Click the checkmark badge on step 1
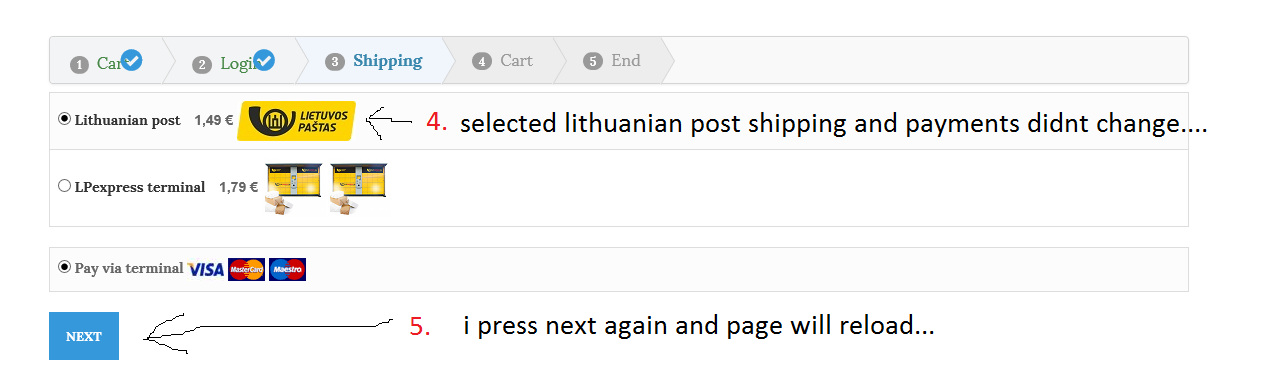Image resolution: width=1263 pixels, height=392 pixels. (x=131, y=60)
